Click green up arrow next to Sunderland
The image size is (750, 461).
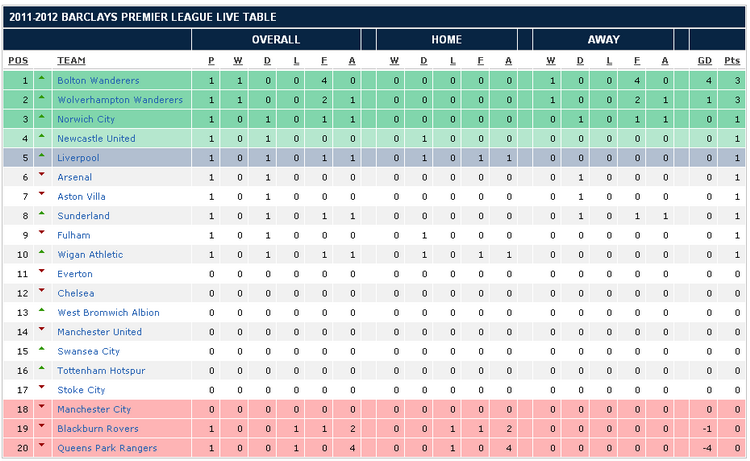(42, 214)
